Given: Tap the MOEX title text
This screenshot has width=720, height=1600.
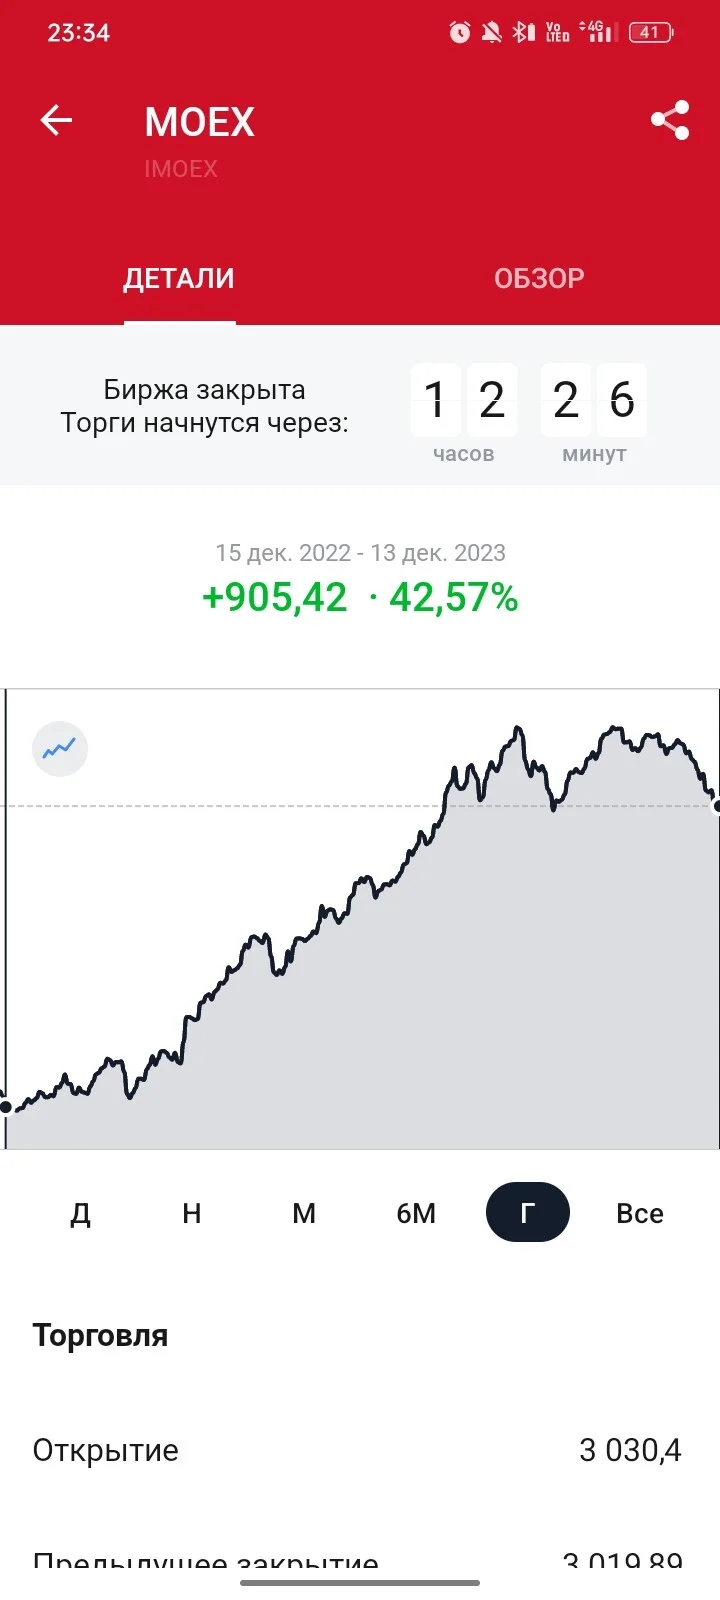Looking at the screenshot, I should [x=200, y=122].
